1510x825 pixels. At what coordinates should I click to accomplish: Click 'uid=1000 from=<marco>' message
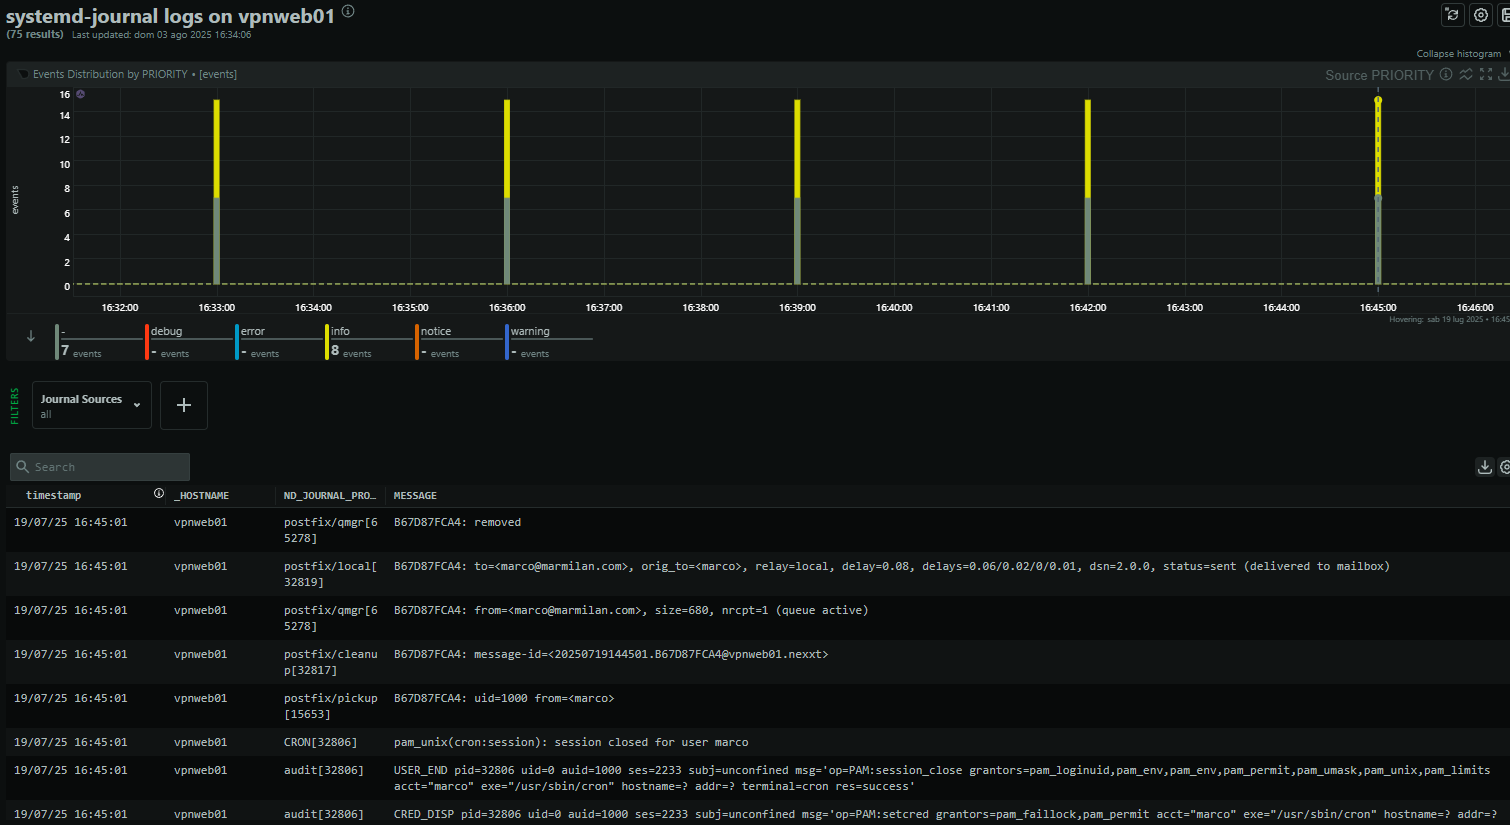click(504, 698)
